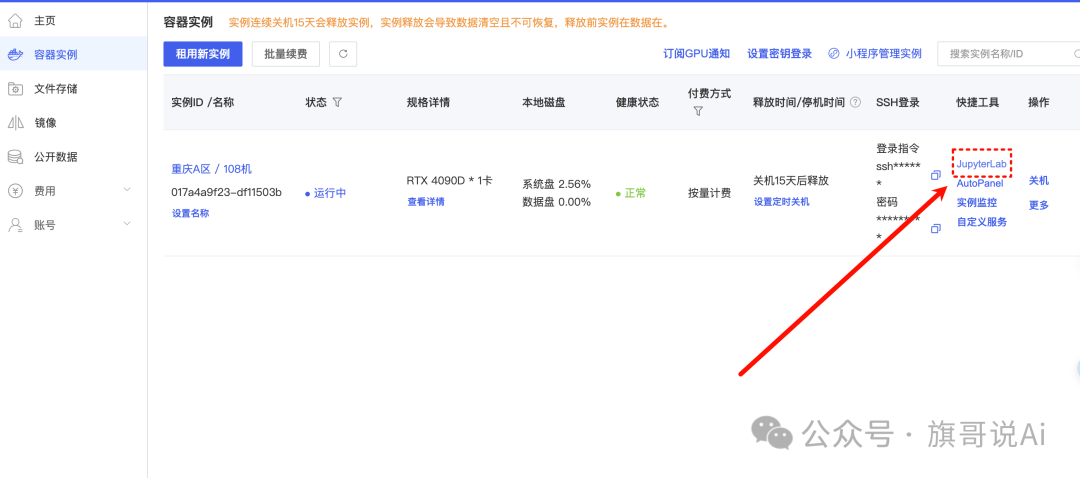Click the 批量续费 button

(x=286, y=54)
